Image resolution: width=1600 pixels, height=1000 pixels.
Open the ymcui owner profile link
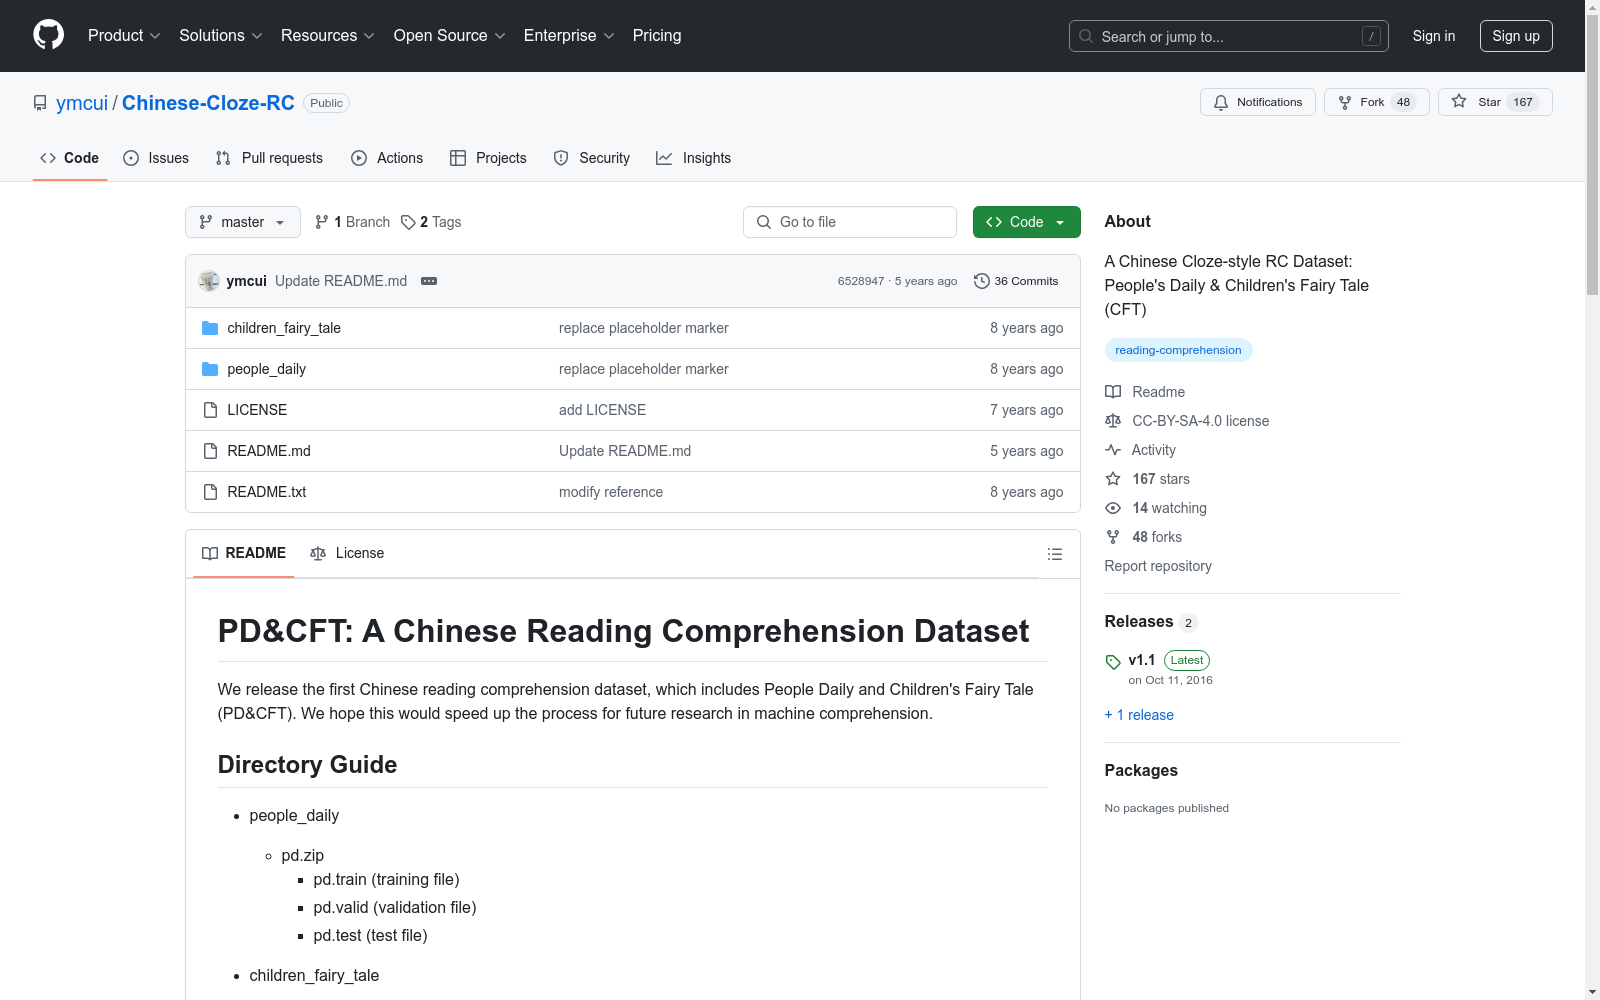point(82,103)
